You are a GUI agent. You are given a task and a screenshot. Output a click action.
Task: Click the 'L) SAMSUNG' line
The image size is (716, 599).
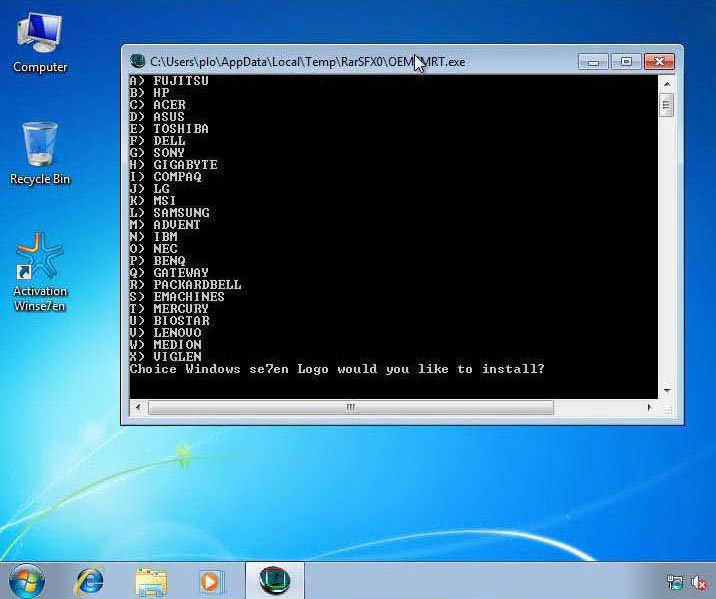169,213
